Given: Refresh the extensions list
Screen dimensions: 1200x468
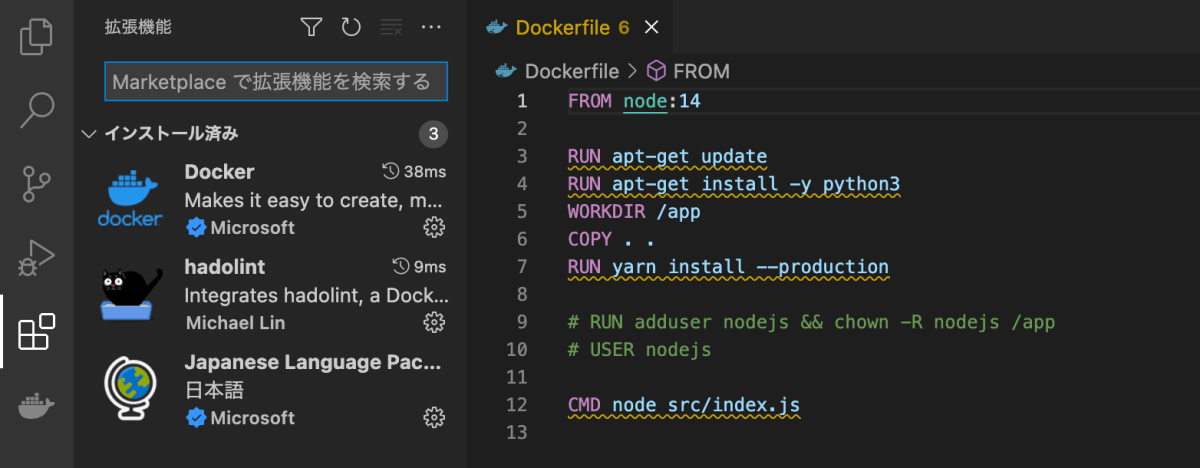Looking at the screenshot, I should 351,28.
